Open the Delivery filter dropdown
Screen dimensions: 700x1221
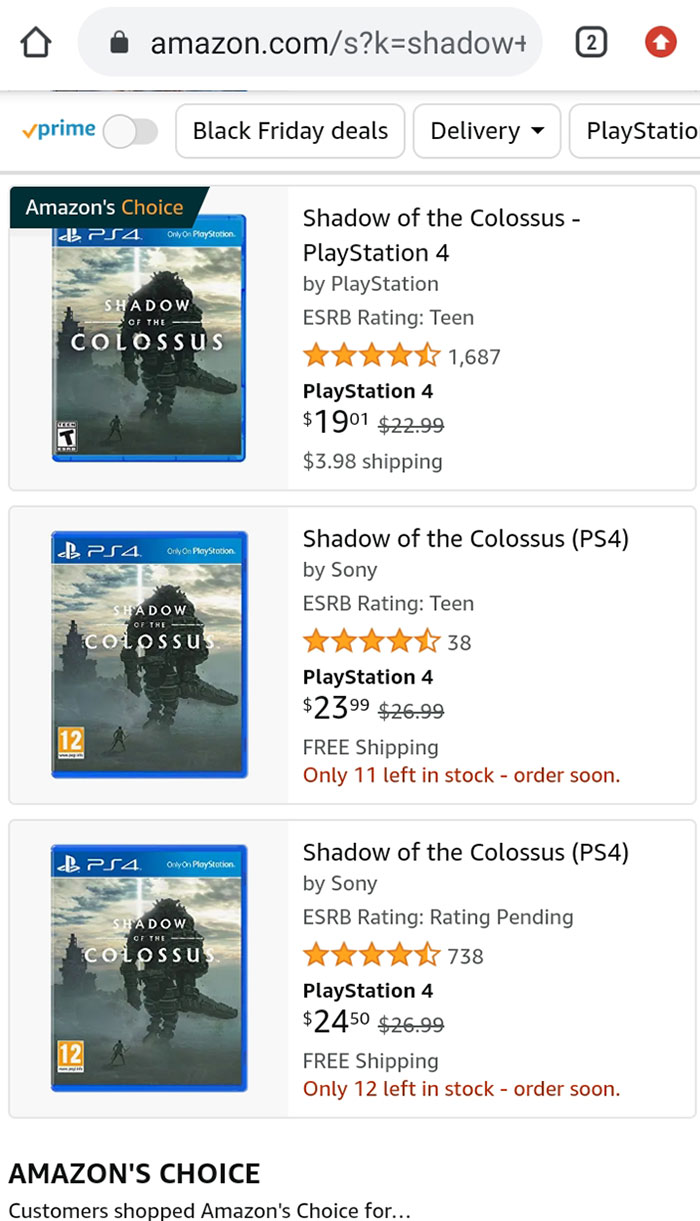coord(486,130)
